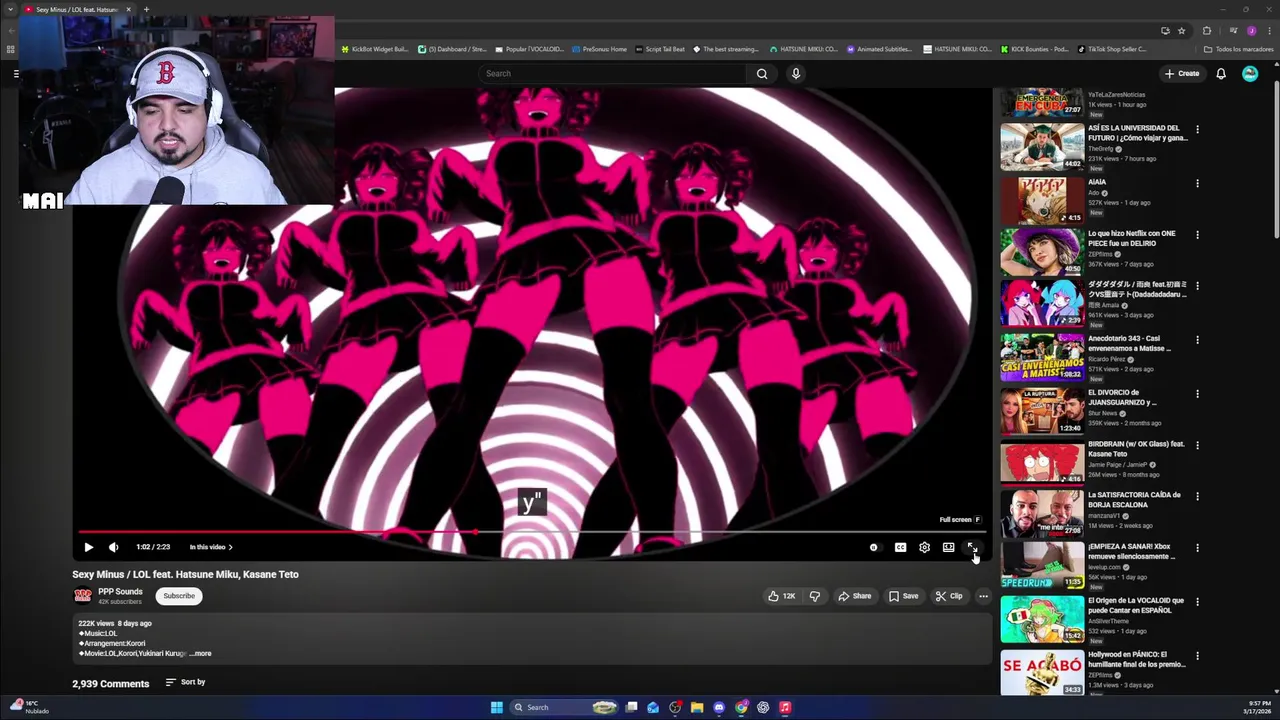This screenshot has width=1280, height=720.
Task: Focus the YouTube search field
Action: tap(610, 73)
